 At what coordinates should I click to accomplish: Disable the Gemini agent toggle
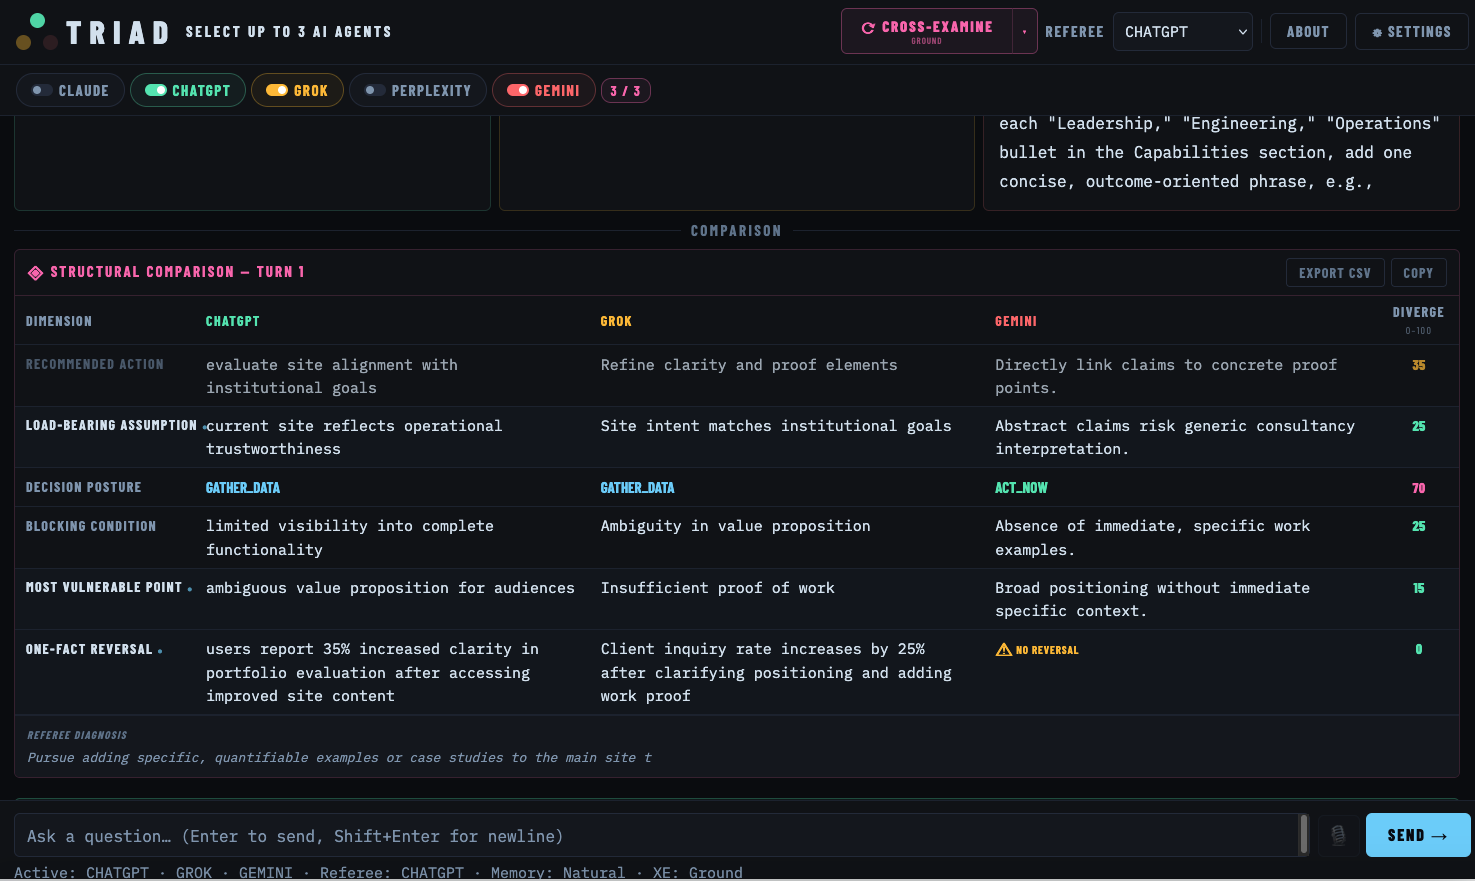pyautogui.click(x=518, y=90)
